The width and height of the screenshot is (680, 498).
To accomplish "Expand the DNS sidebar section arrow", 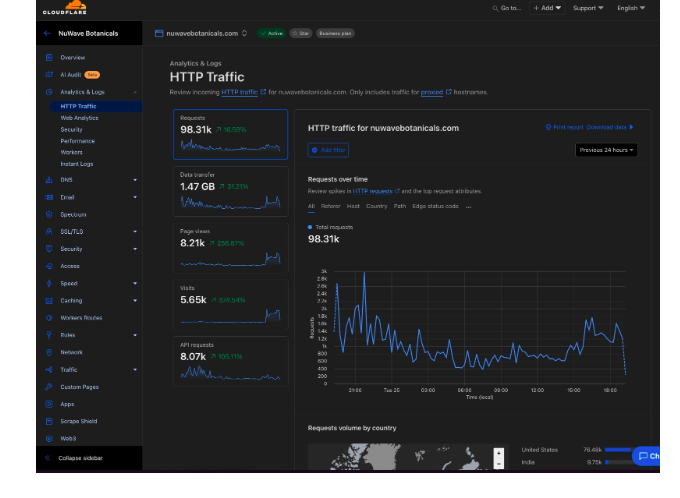I will coord(135,180).
